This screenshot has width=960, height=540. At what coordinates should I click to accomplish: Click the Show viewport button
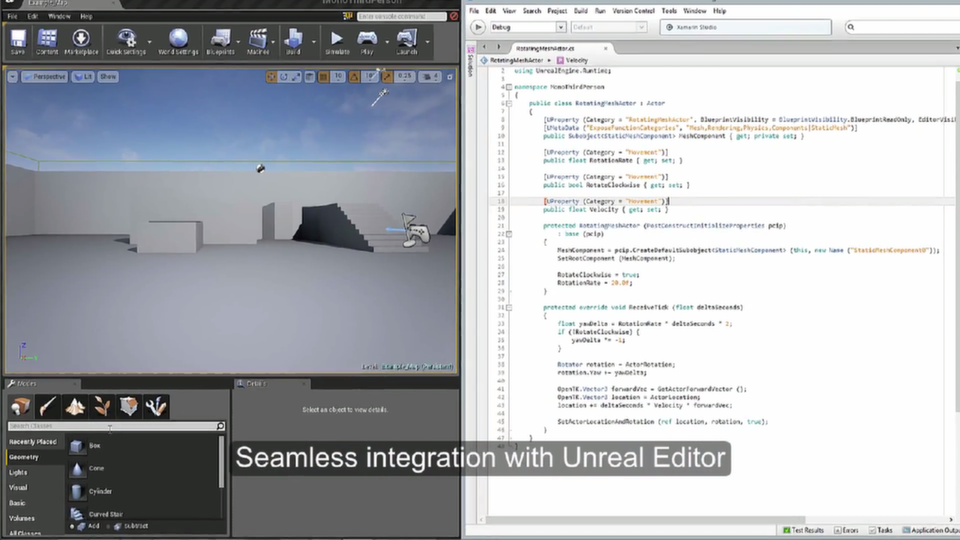[x=108, y=77]
